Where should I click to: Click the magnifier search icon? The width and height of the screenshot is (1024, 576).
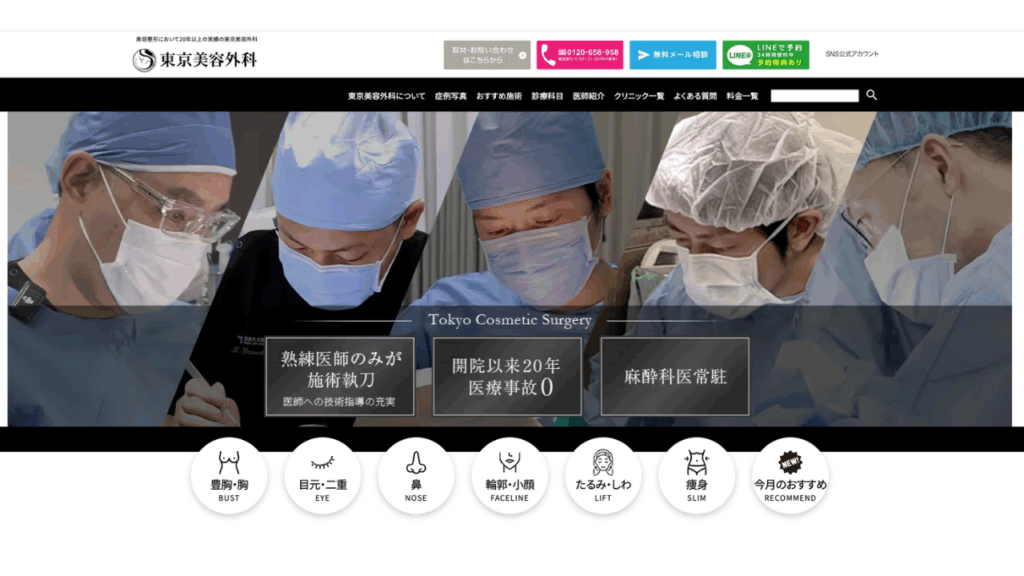point(871,94)
